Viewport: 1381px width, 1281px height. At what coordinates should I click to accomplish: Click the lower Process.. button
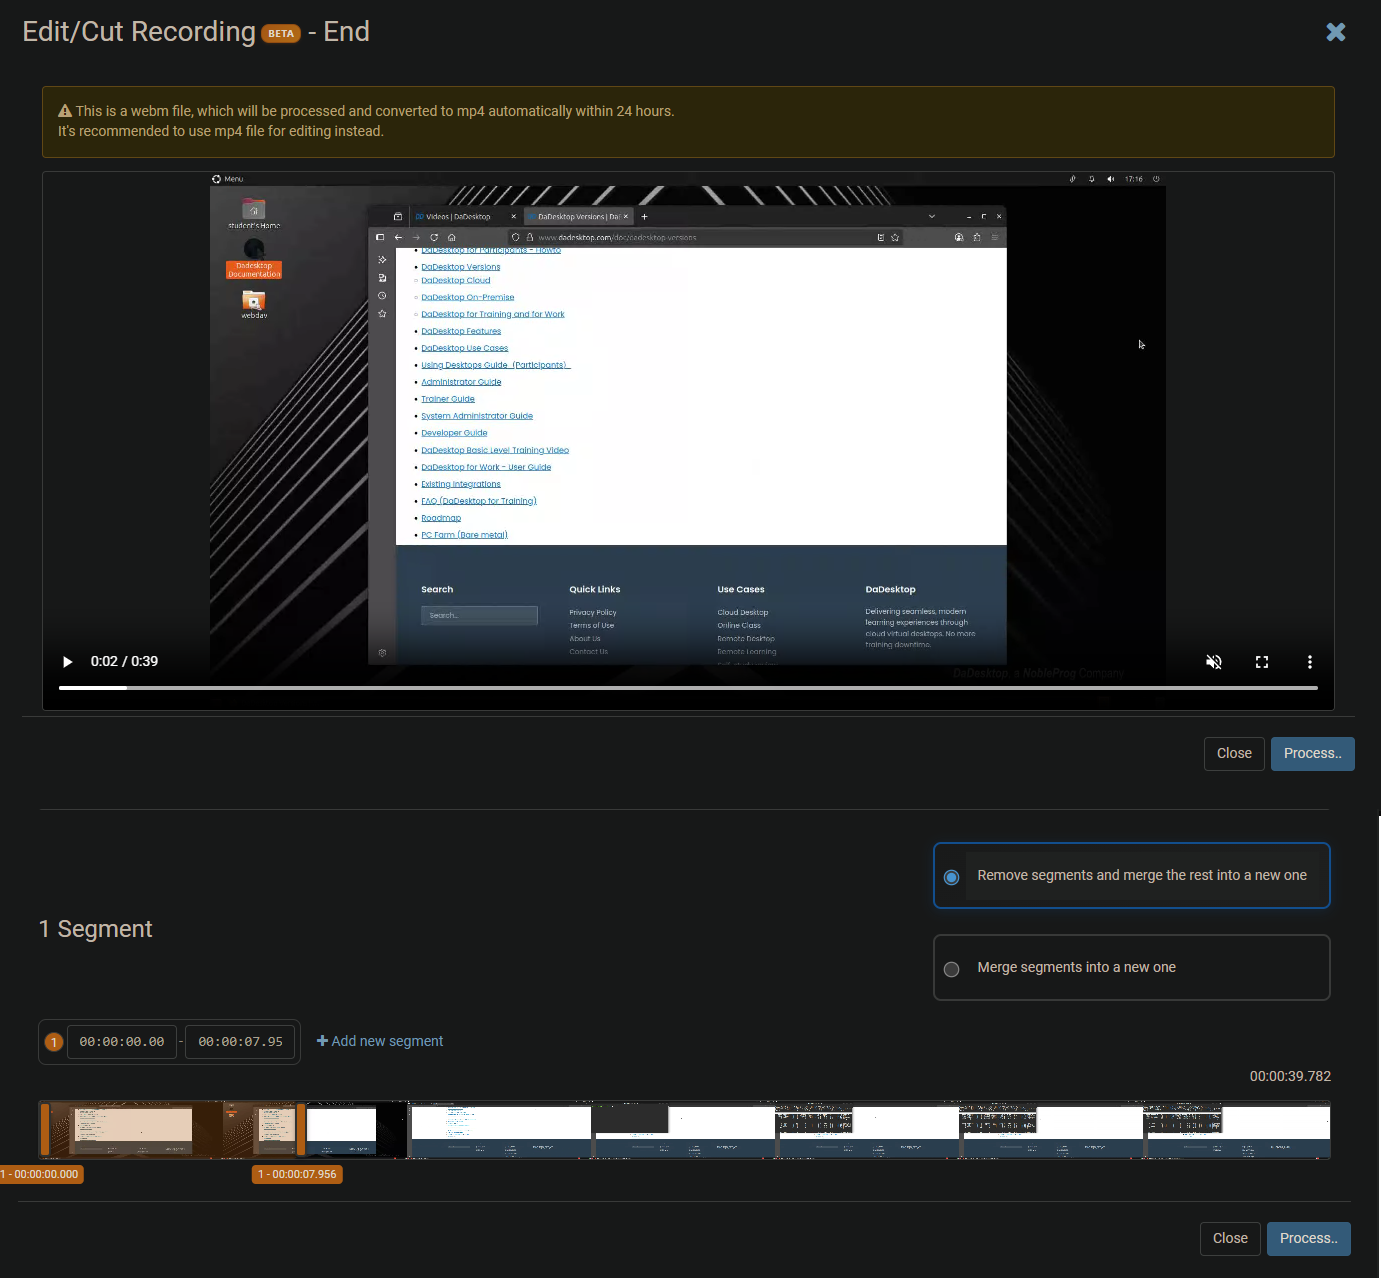(1308, 1239)
